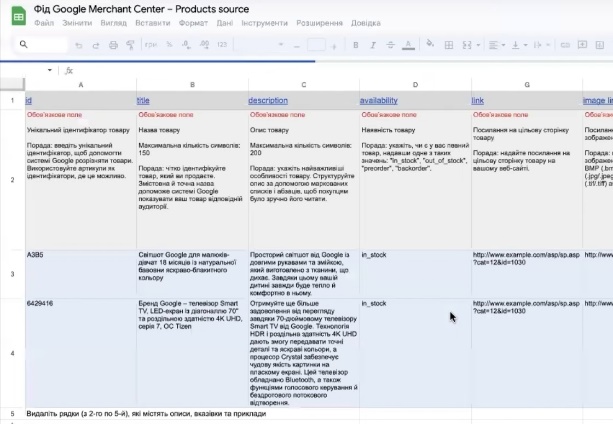613x424 pixels.
Task: Click the "description" header link
Action: tap(268, 101)
